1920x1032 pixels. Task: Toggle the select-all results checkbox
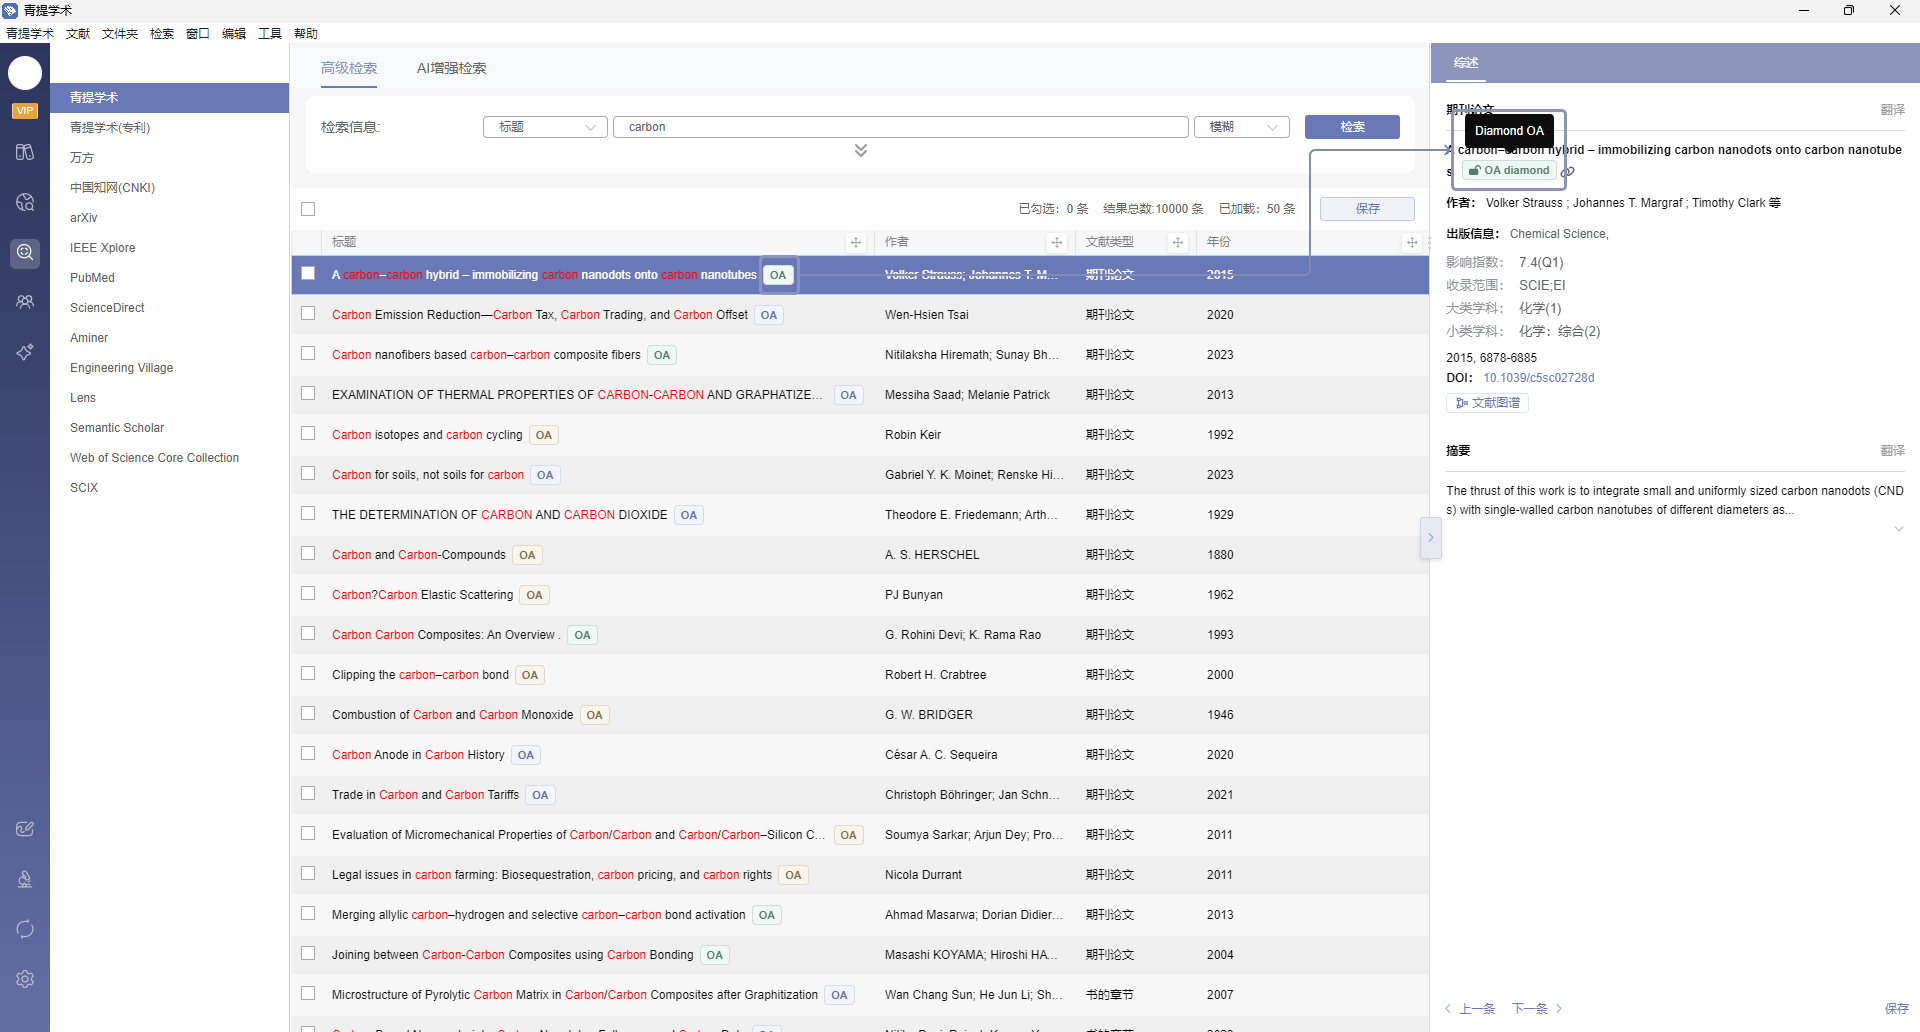point(308,209)
